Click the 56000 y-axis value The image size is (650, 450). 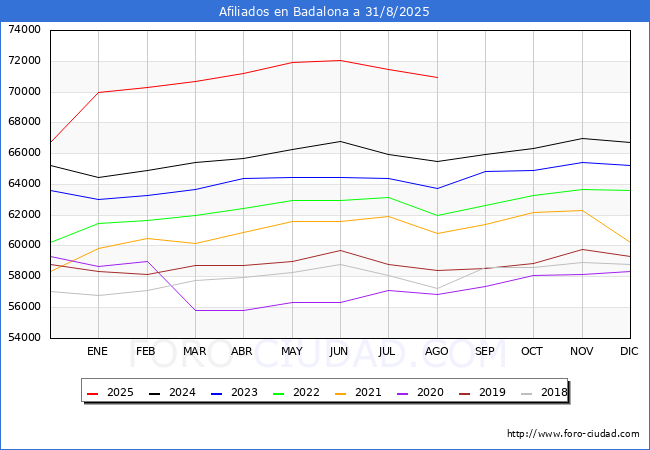click(x=24, y=307)
